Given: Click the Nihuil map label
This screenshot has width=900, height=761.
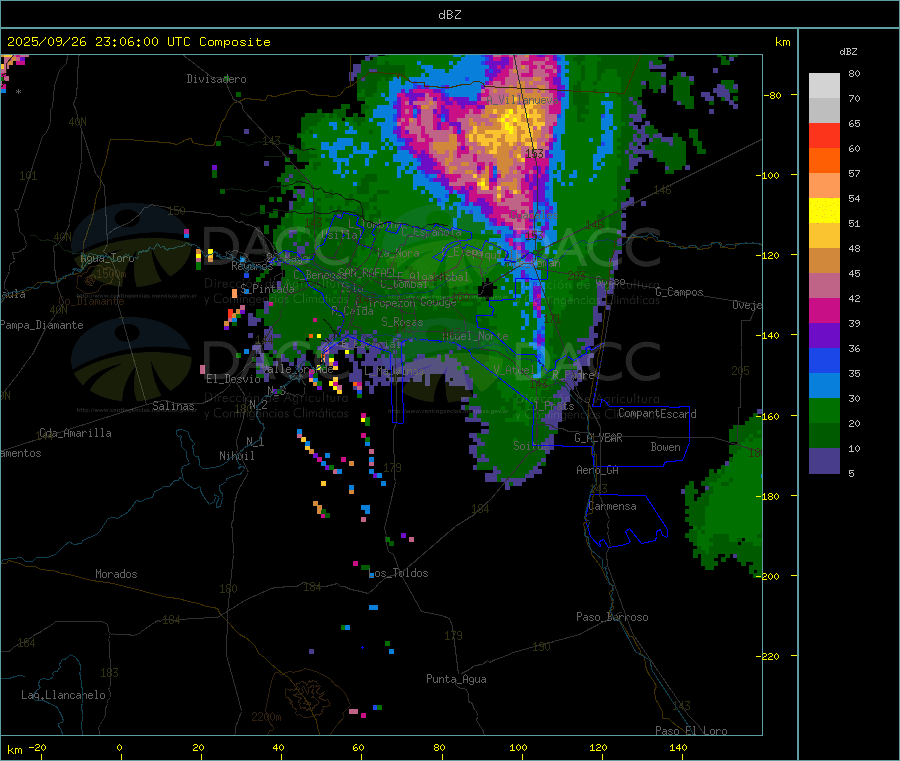Looking at the screenshot, I should (236, 456).
